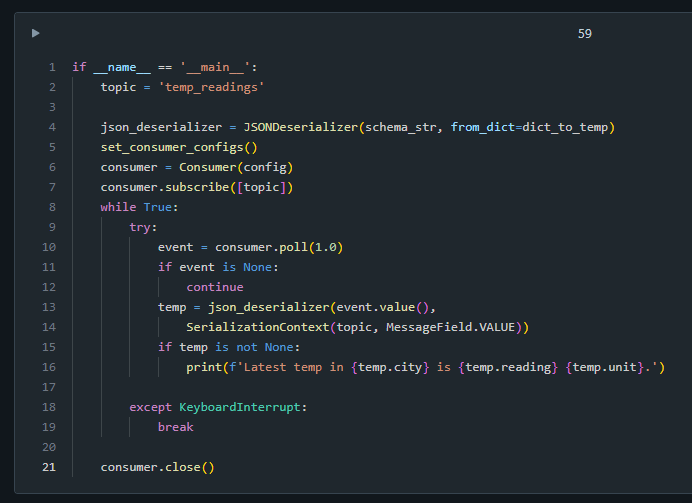Click from_dict keyword argument
The width and height of the screenshot is (692, 503).
click(483, 127)
